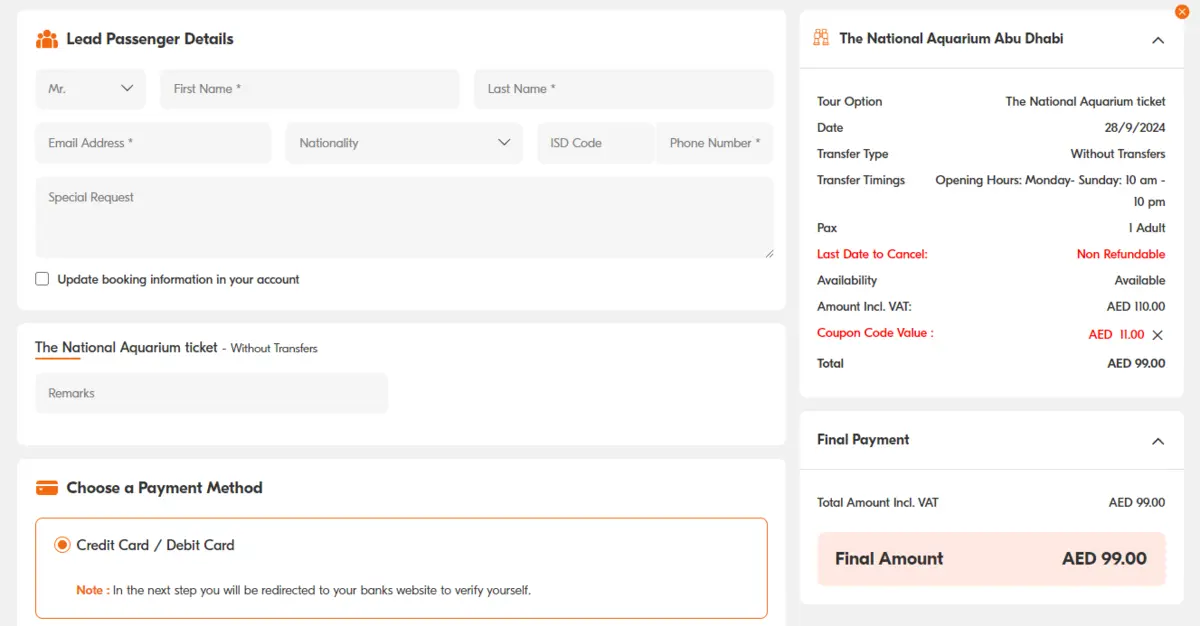The width and height of the screenshot is (1200, 626).
Task: Click into the Special Request text area
Action: pos(405,218)
